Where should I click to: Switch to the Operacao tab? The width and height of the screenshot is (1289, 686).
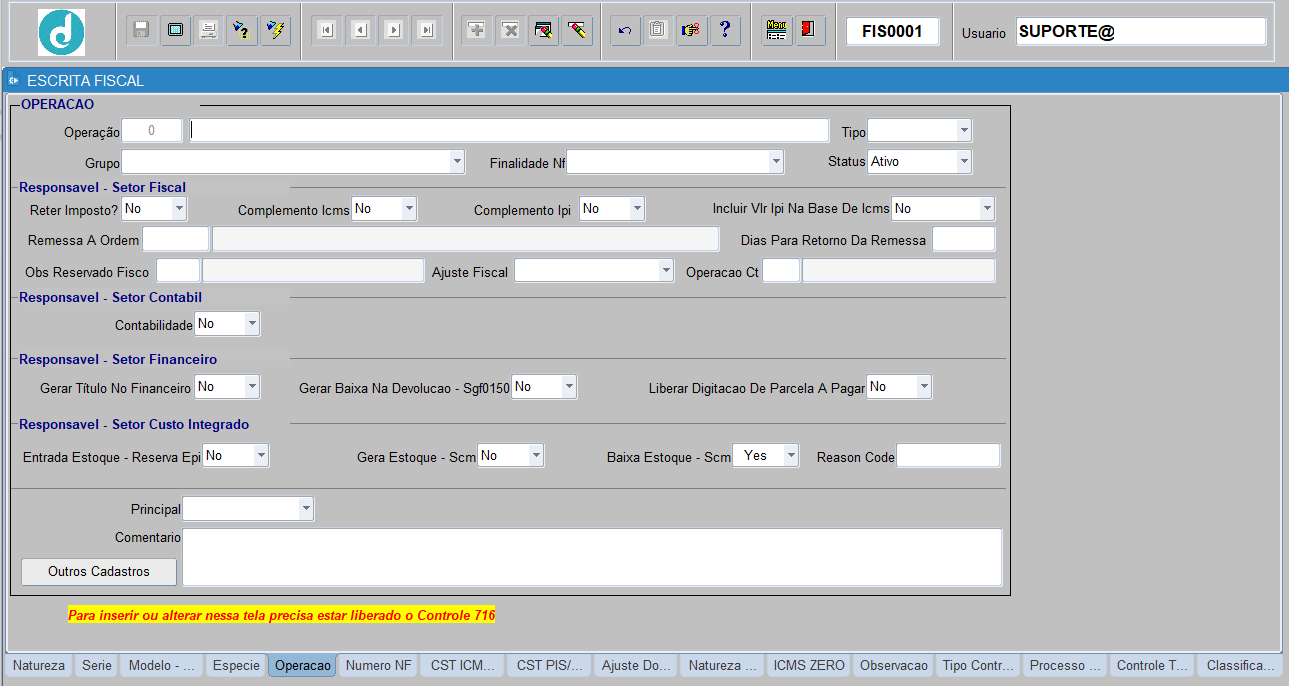tap(302, 665)
